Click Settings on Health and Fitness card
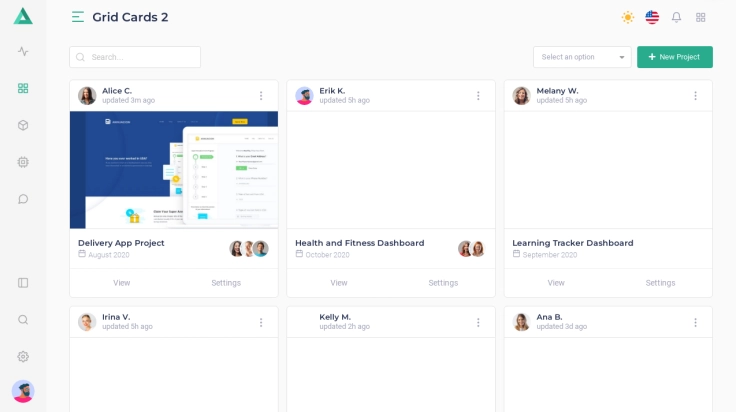736x412 pixels. [443, 283]
